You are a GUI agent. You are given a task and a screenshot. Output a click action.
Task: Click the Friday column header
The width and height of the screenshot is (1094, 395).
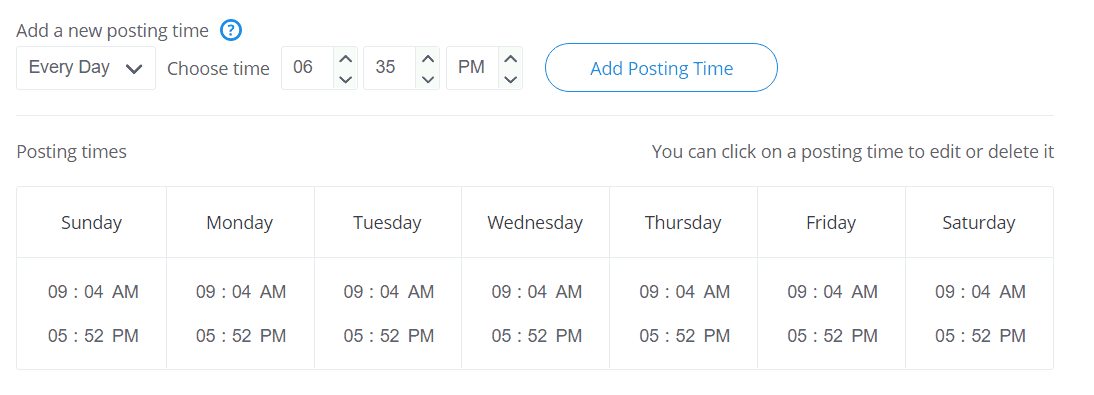(831, 223)
